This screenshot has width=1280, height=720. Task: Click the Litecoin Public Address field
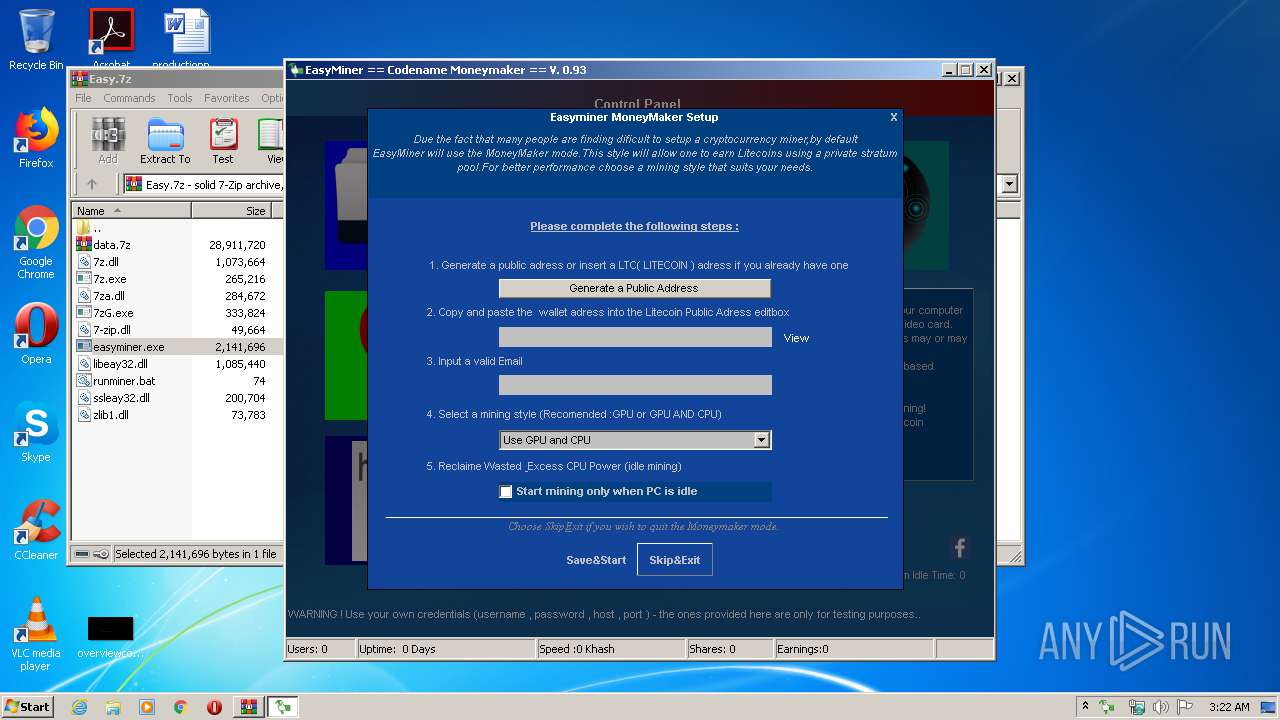pyautogui.click(x=635, y=337)
